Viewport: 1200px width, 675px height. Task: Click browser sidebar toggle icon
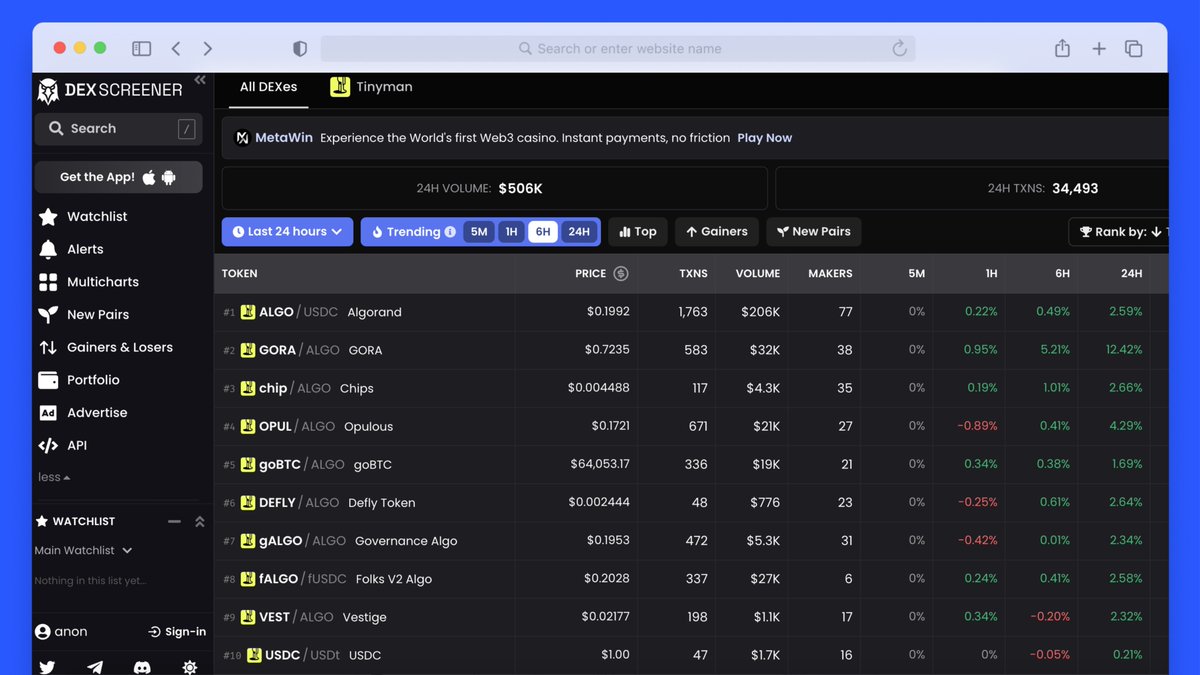[x=142, y=48]
